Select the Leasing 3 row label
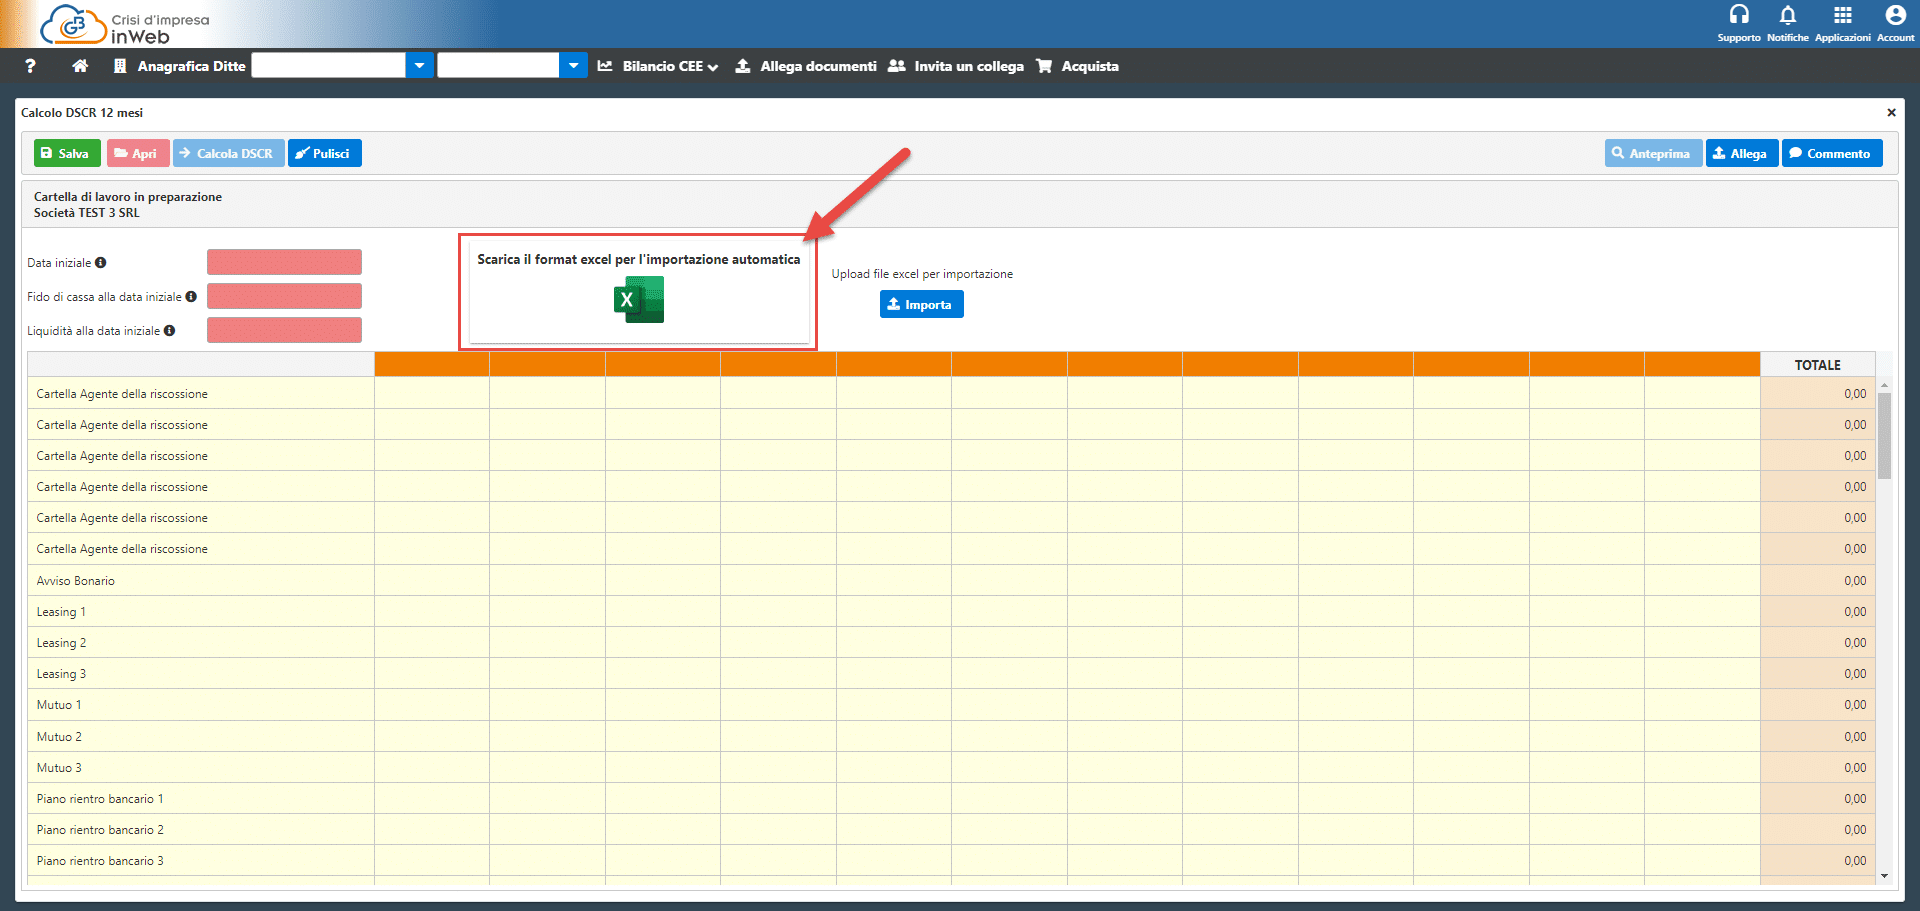Image resolution: width=1920 pixels, height=911 pixels. pos(61,674)
